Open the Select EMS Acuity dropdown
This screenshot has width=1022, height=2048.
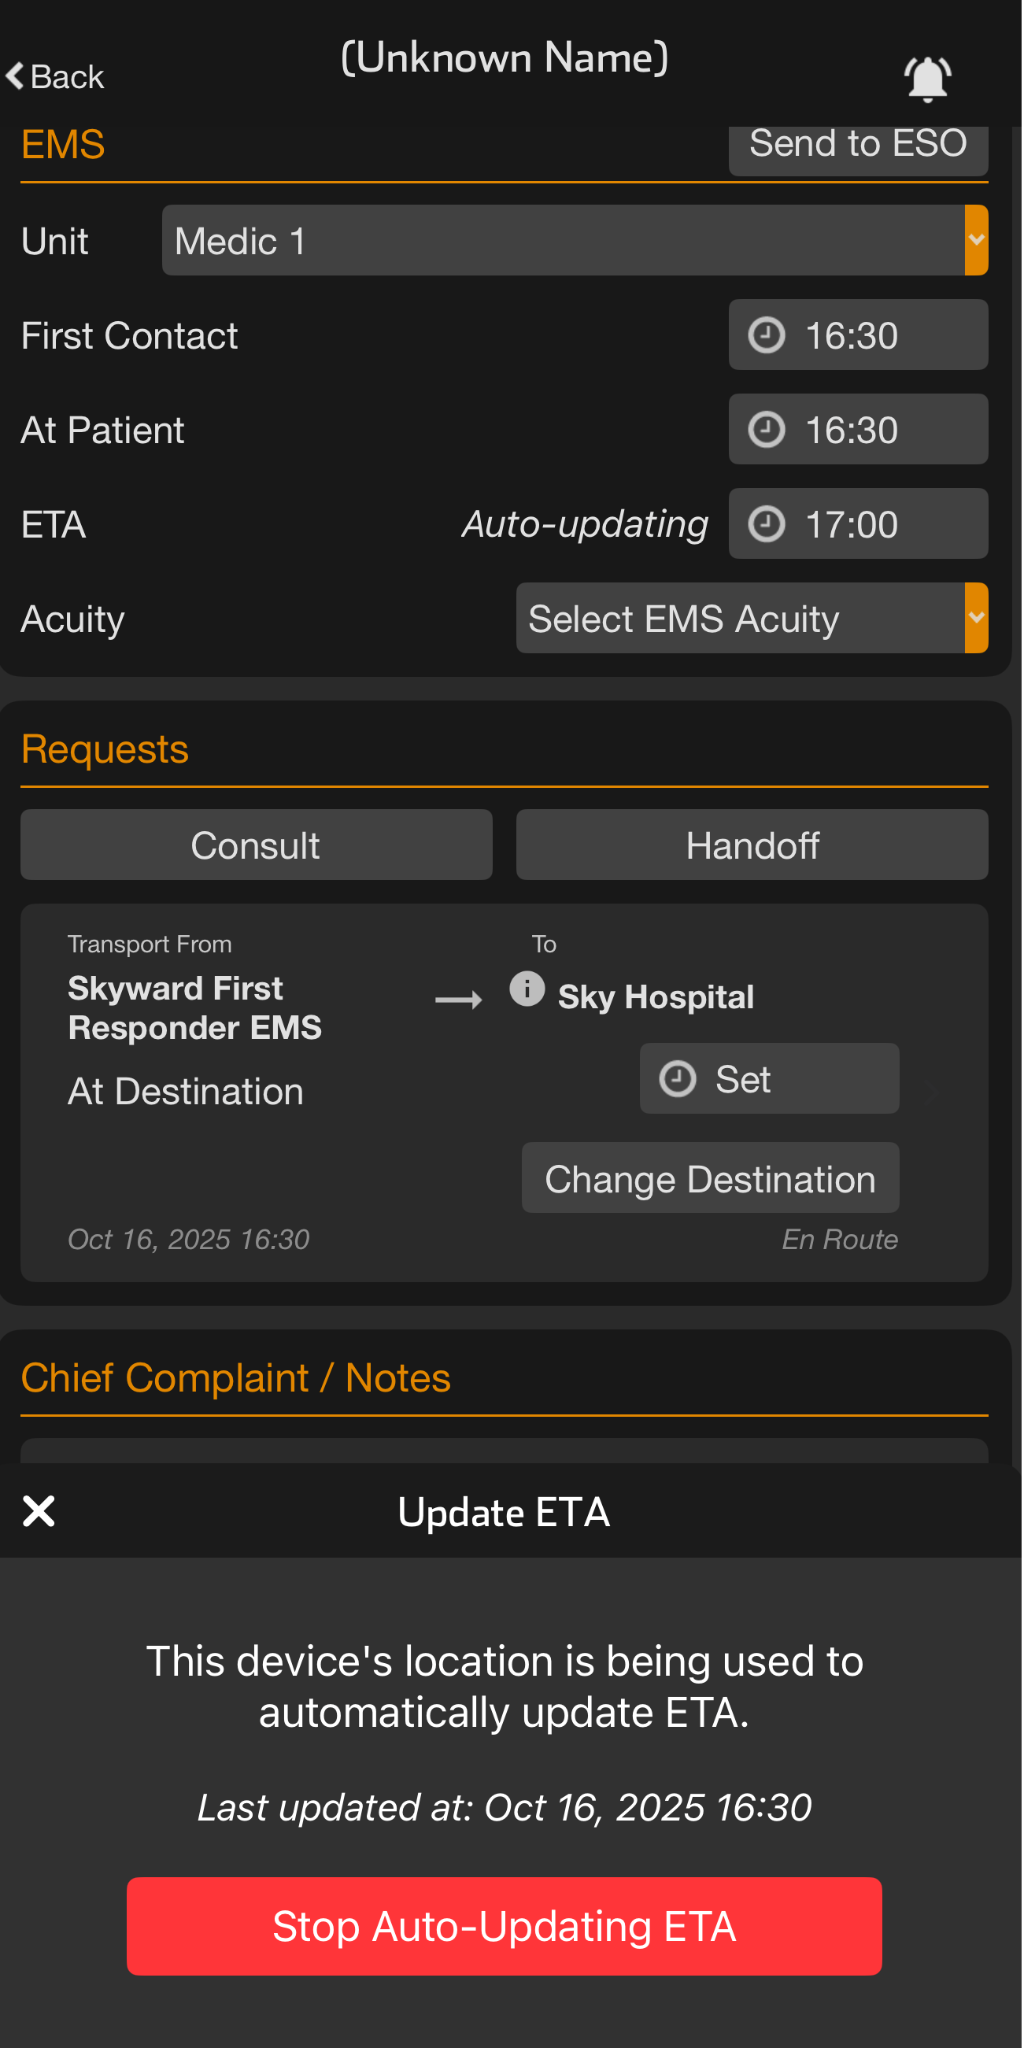point(740,619)
